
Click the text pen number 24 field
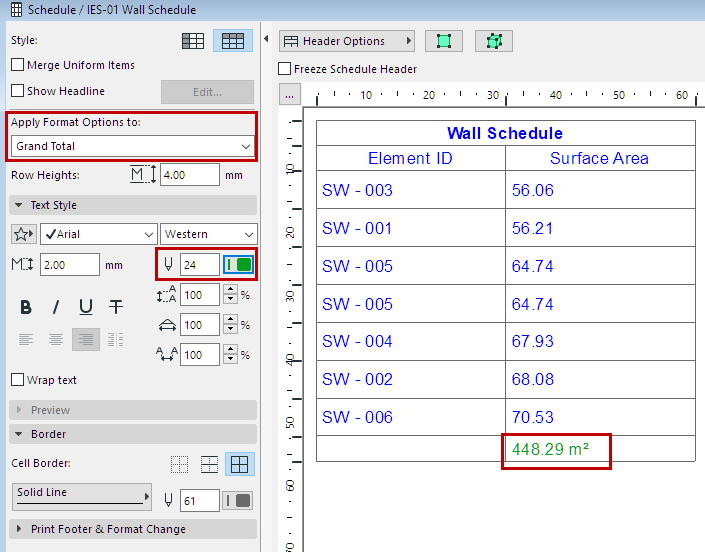tap(200, 265)
